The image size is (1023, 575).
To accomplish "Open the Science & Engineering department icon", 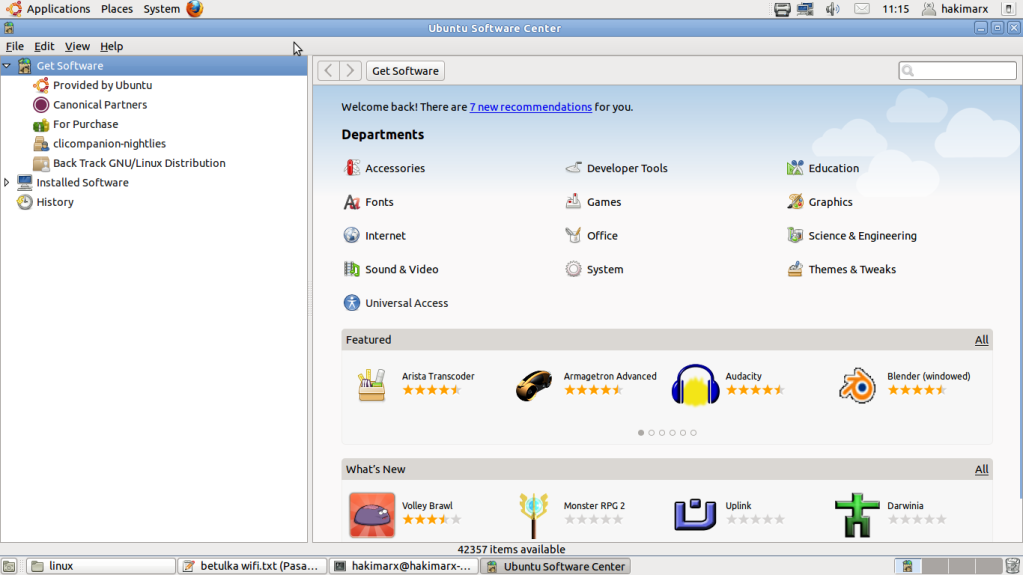I will (x=795, y=235).
